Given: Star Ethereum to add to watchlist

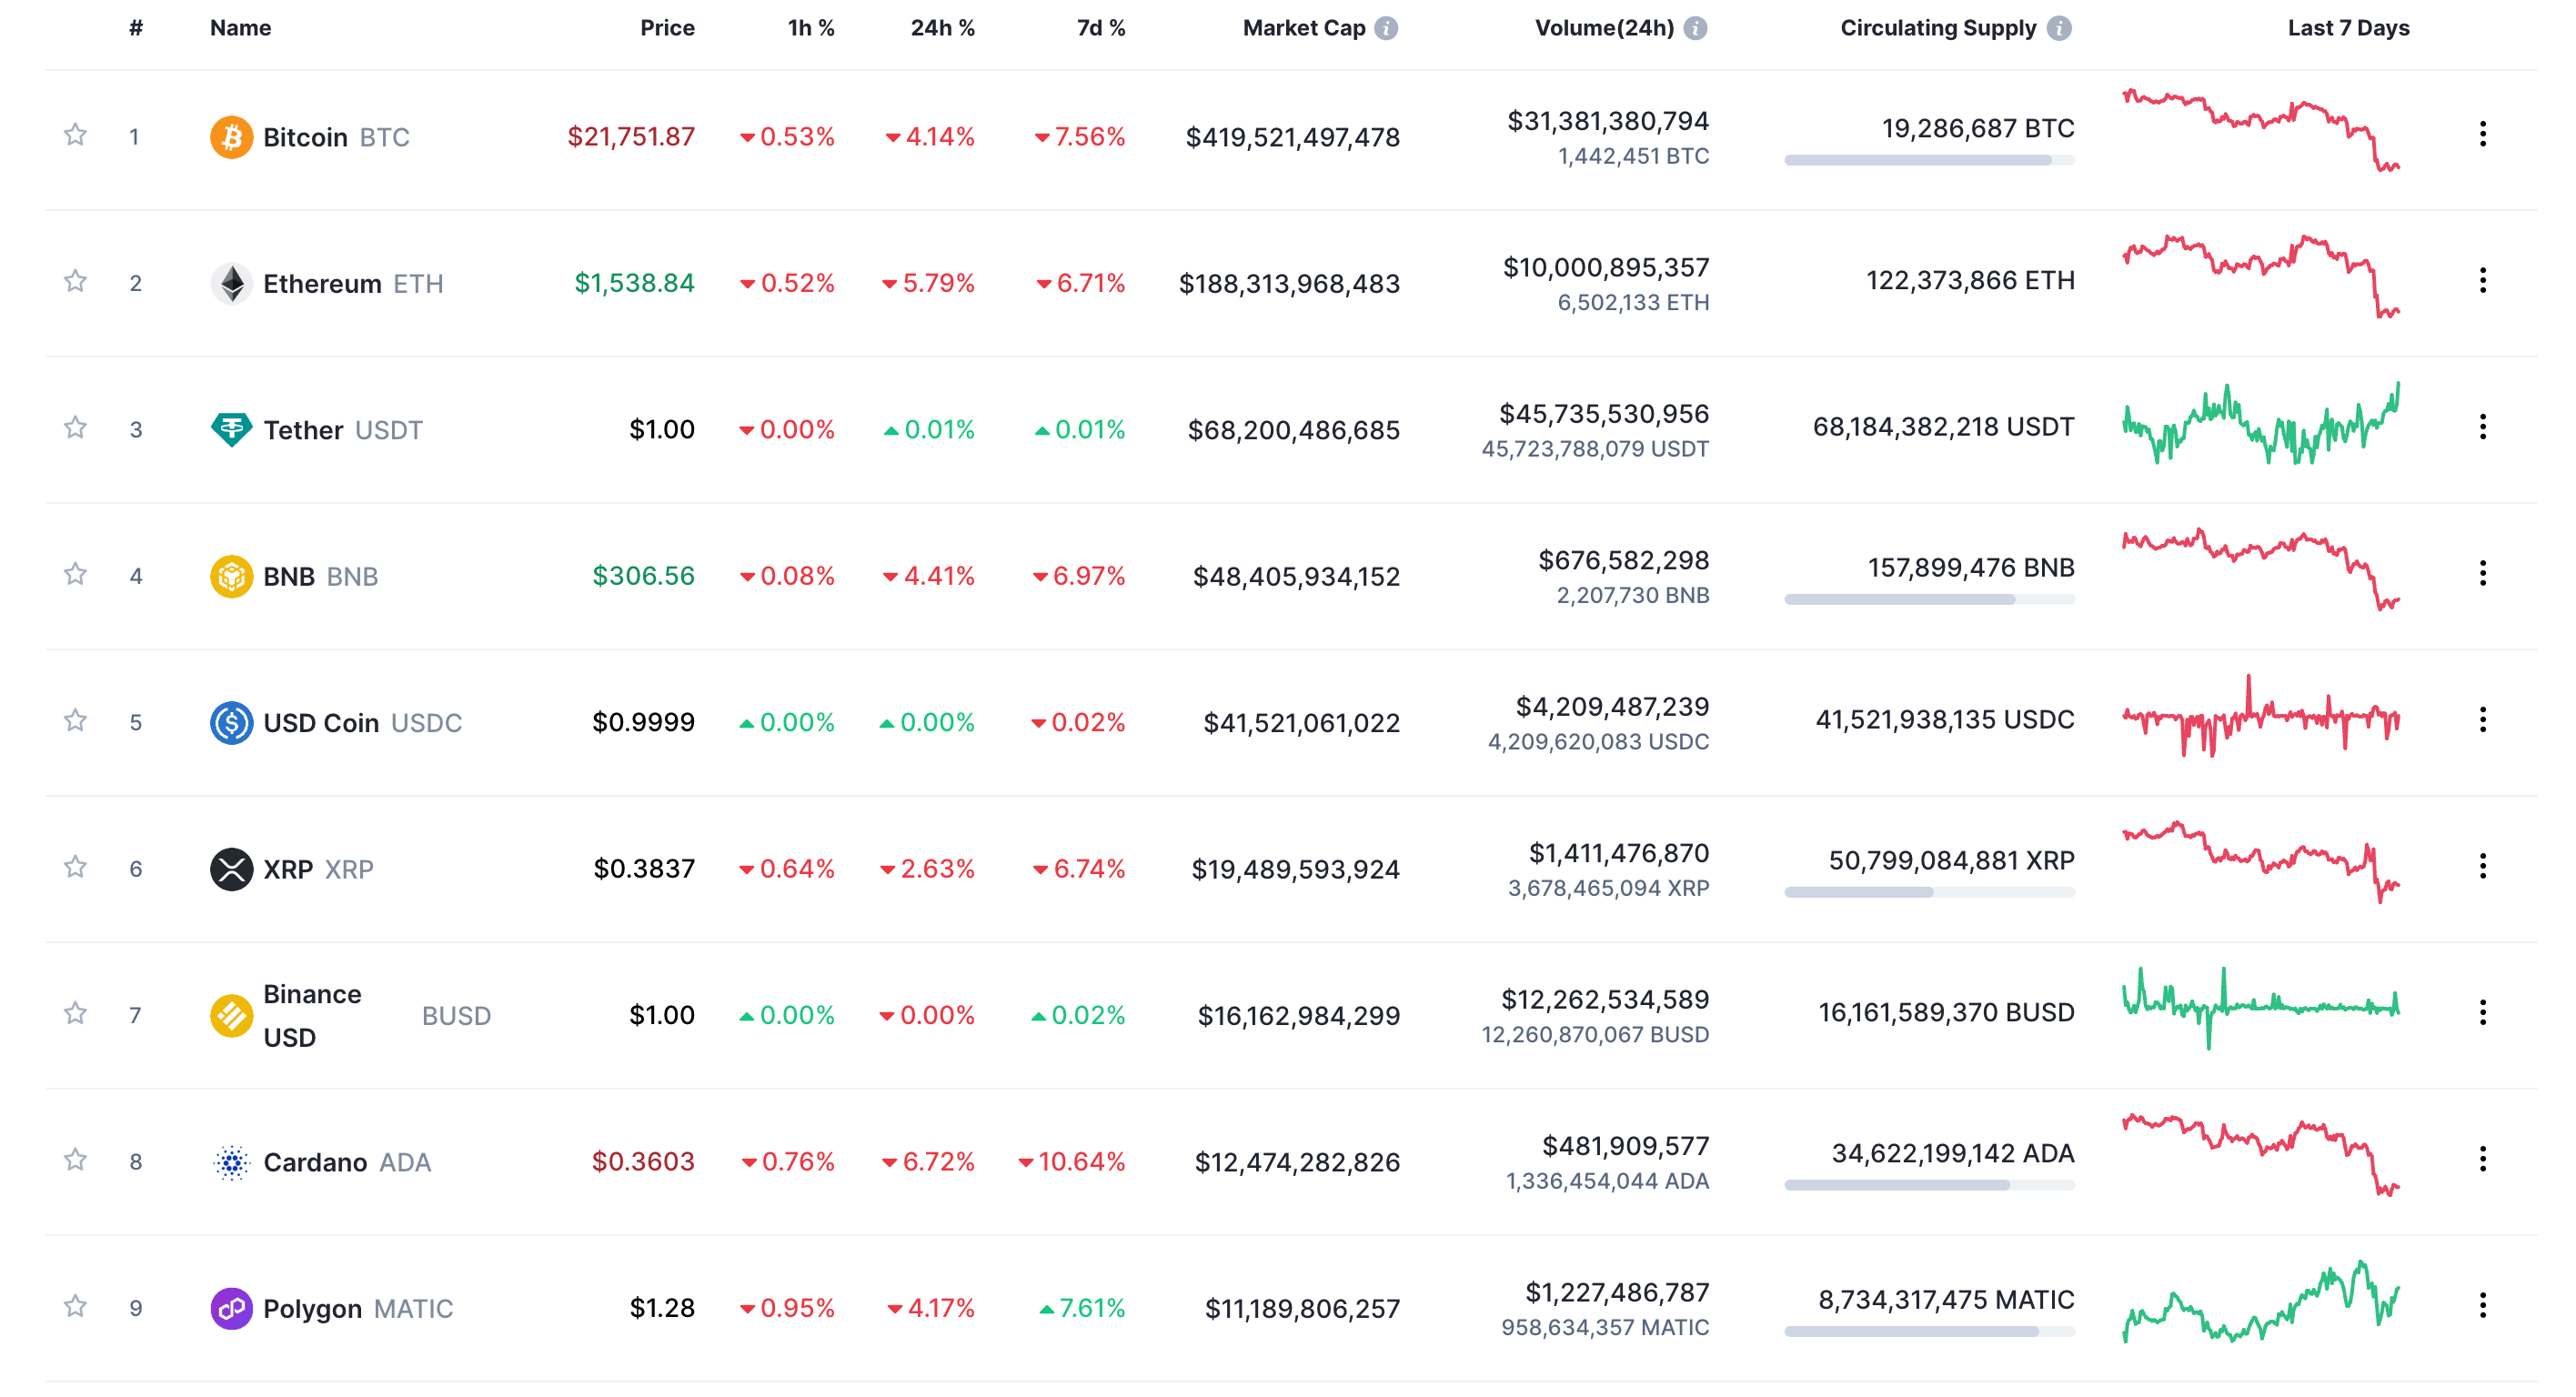Looking at the screenshot, I should [x=75, y=281].
